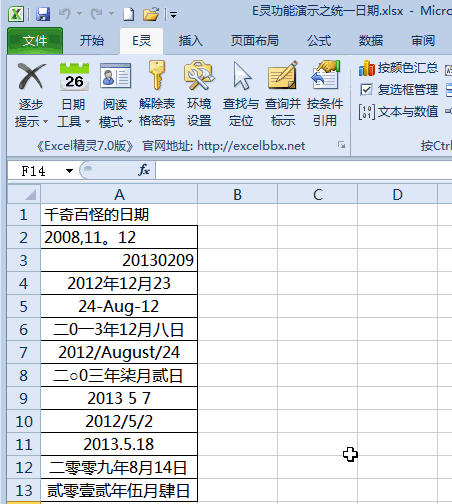Open the 页面布局 tab

255,41
